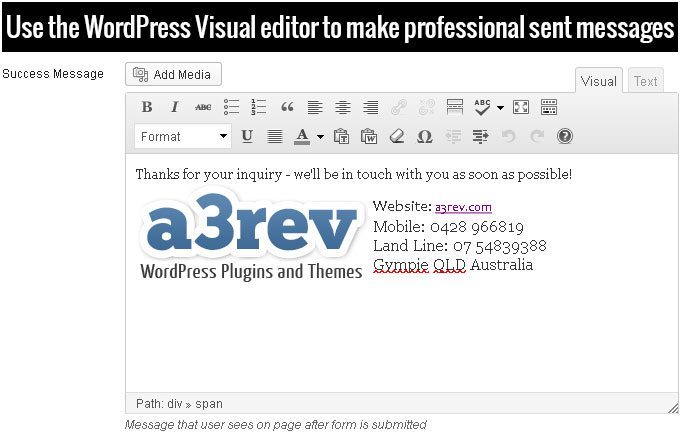Remove formatting with eraser icon

coord(397,136)
